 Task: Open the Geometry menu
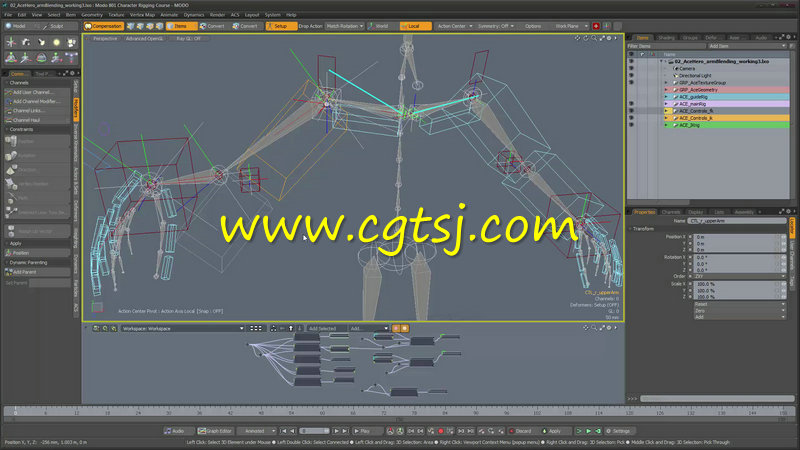[92, 15]
